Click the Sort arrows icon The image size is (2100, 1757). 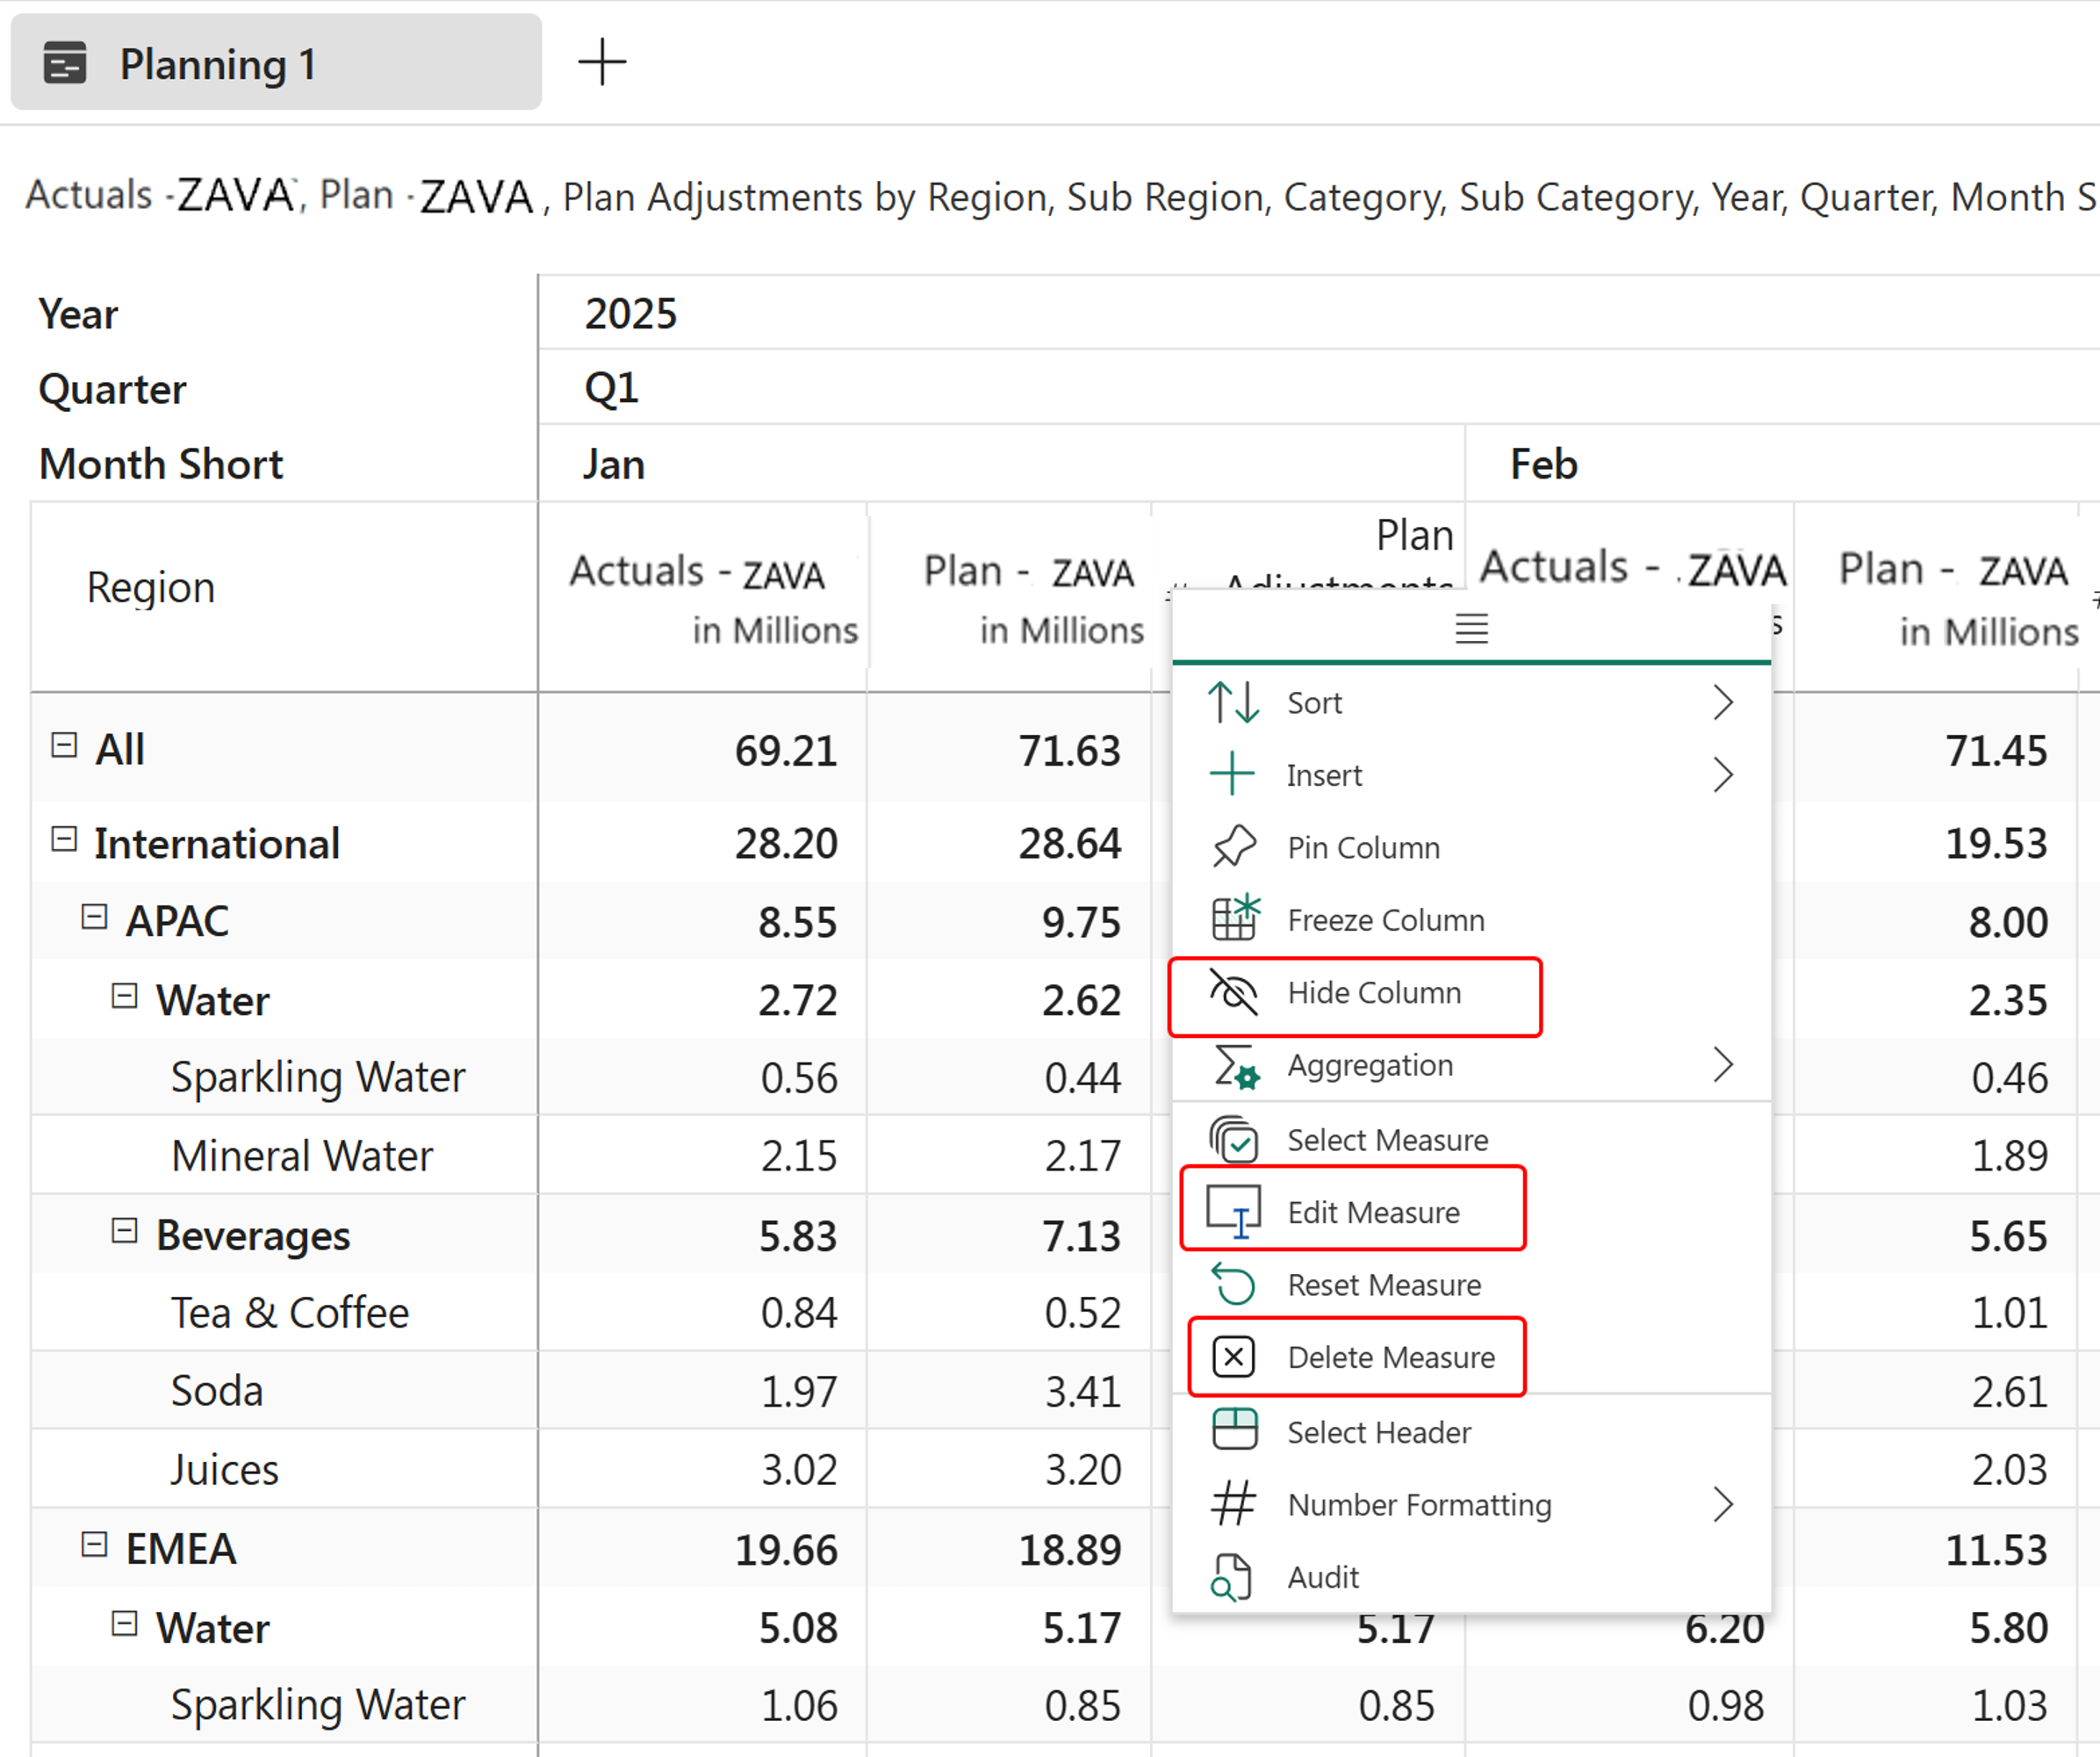coord(1233,702)
